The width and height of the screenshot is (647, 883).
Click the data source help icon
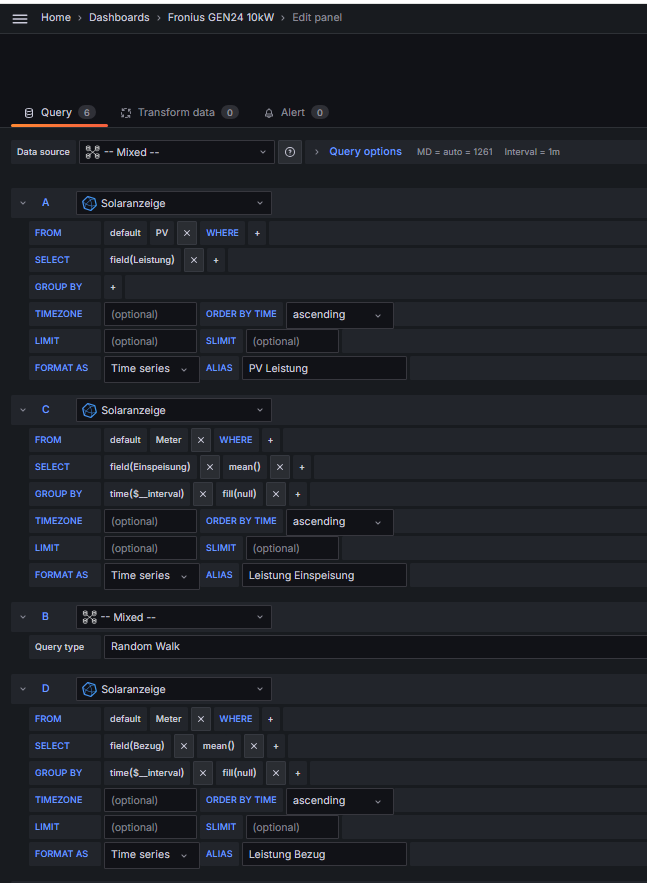pos(290,152)
